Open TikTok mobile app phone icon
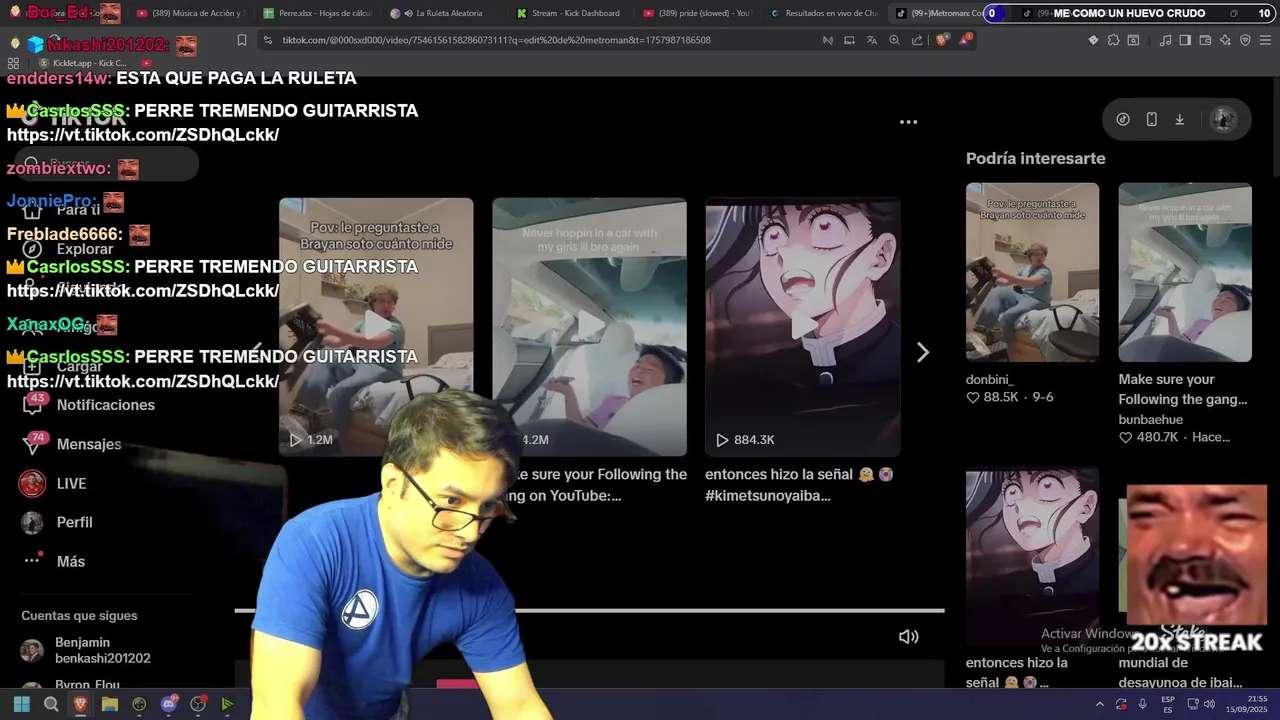1280x720 pixels. coord(1151,119)
